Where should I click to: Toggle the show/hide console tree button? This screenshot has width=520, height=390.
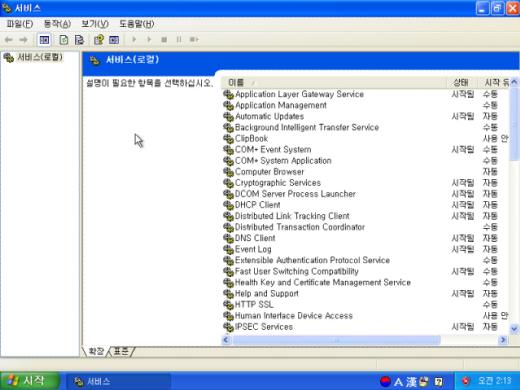[44, 40]
